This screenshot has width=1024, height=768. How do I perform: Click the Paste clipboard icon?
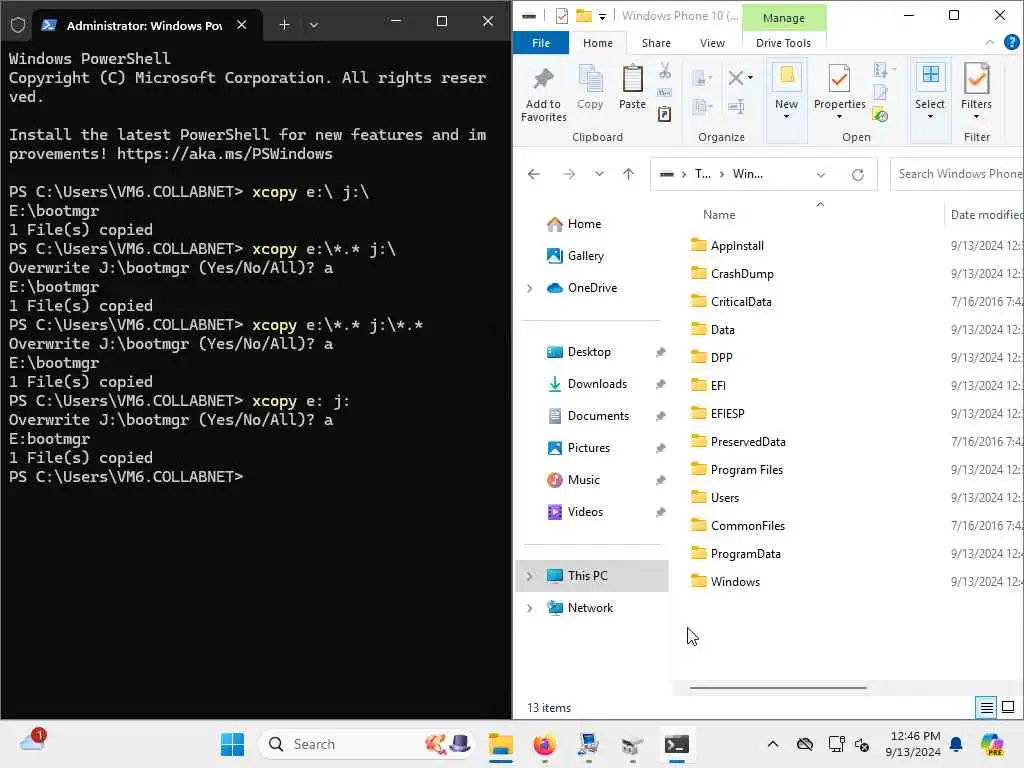pos(632,79)
